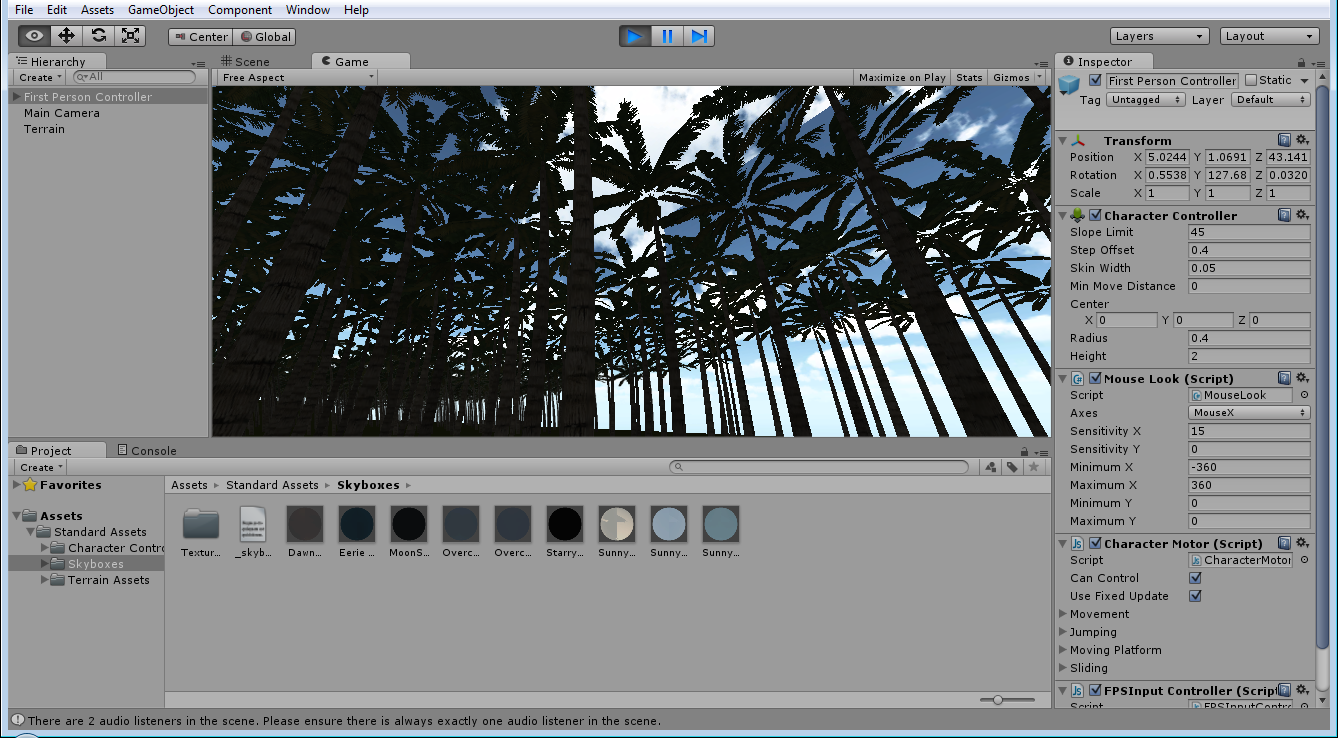Image resolution: width=1338 pixels, height=738 pixels.
Task: Expand the Moving Platform section
Action: [x=1063, y=650]
